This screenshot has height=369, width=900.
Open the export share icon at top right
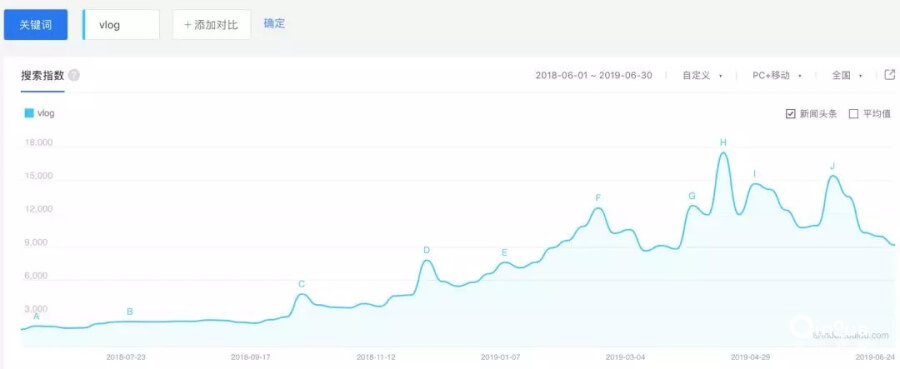click(x=889, y=75)
